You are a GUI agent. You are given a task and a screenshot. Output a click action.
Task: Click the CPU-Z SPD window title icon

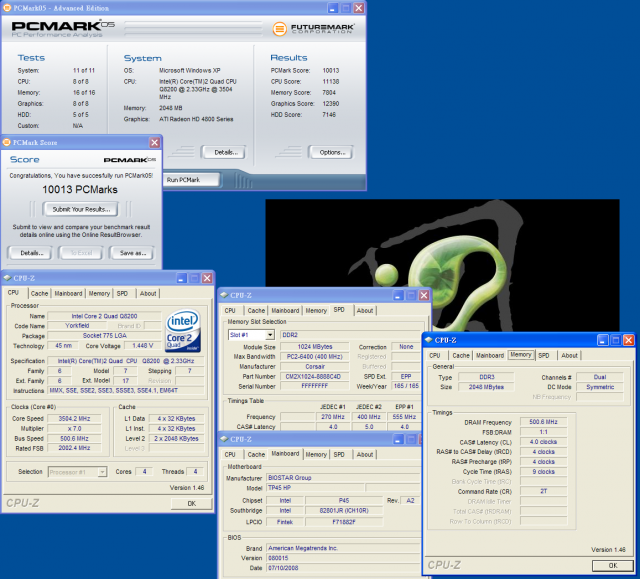[x=224, y=295]
